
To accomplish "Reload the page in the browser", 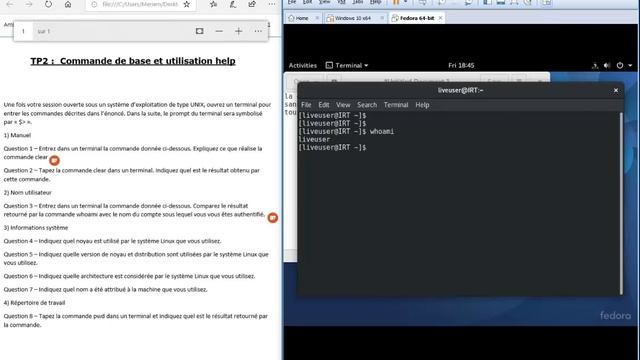I will point(48,4).
